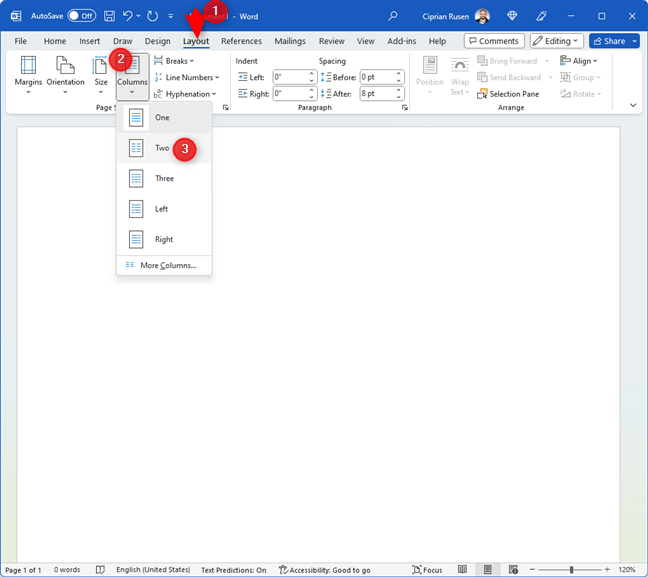Switch to Print Layout view icon
648x577 pixels.
pyautogui.click(x=488, y=570)
